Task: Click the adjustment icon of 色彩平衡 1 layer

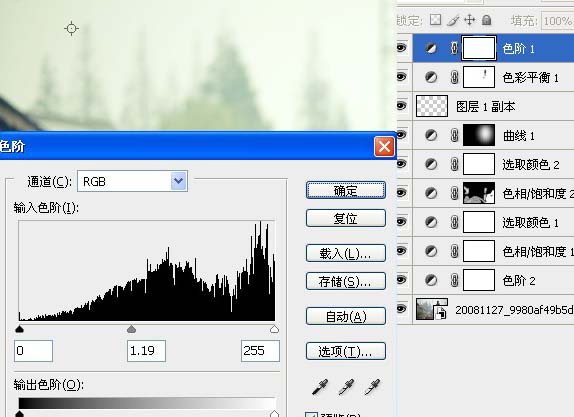Action: point(431,77)
